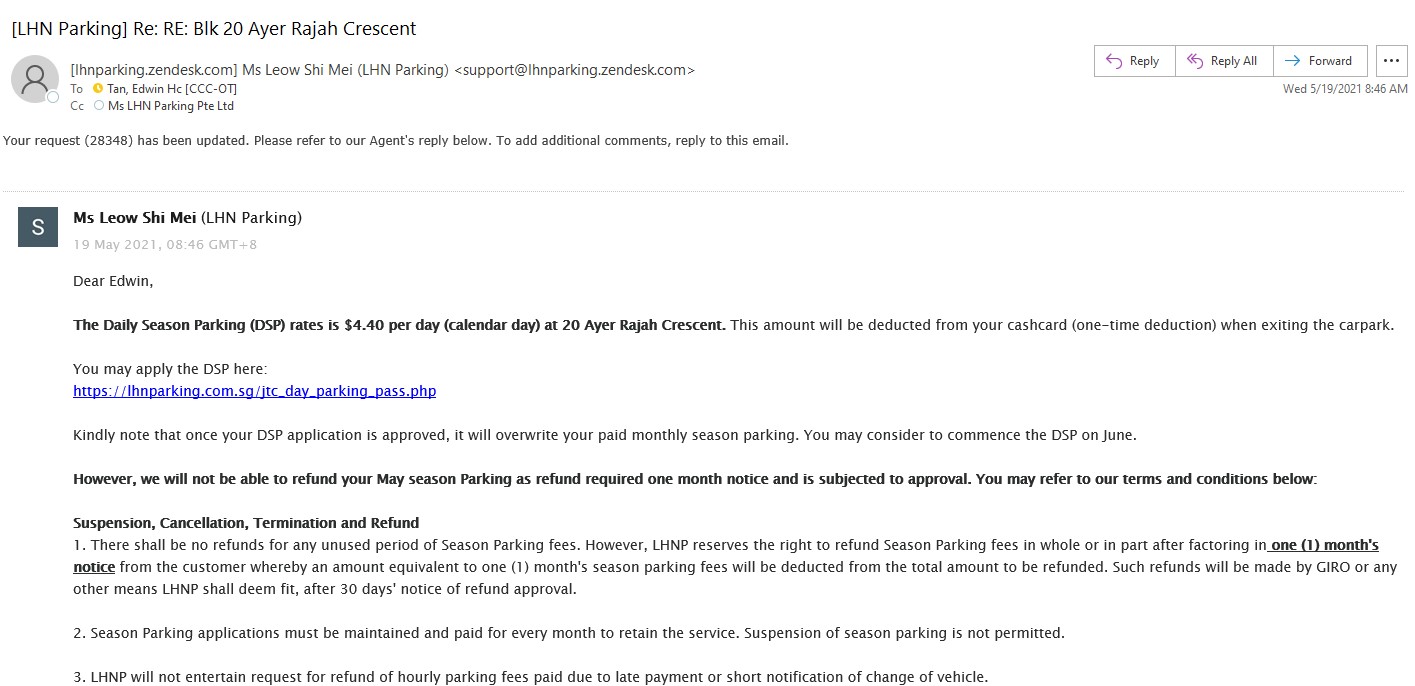
Task: Click the Reply All button
Action: (1223, 61)
